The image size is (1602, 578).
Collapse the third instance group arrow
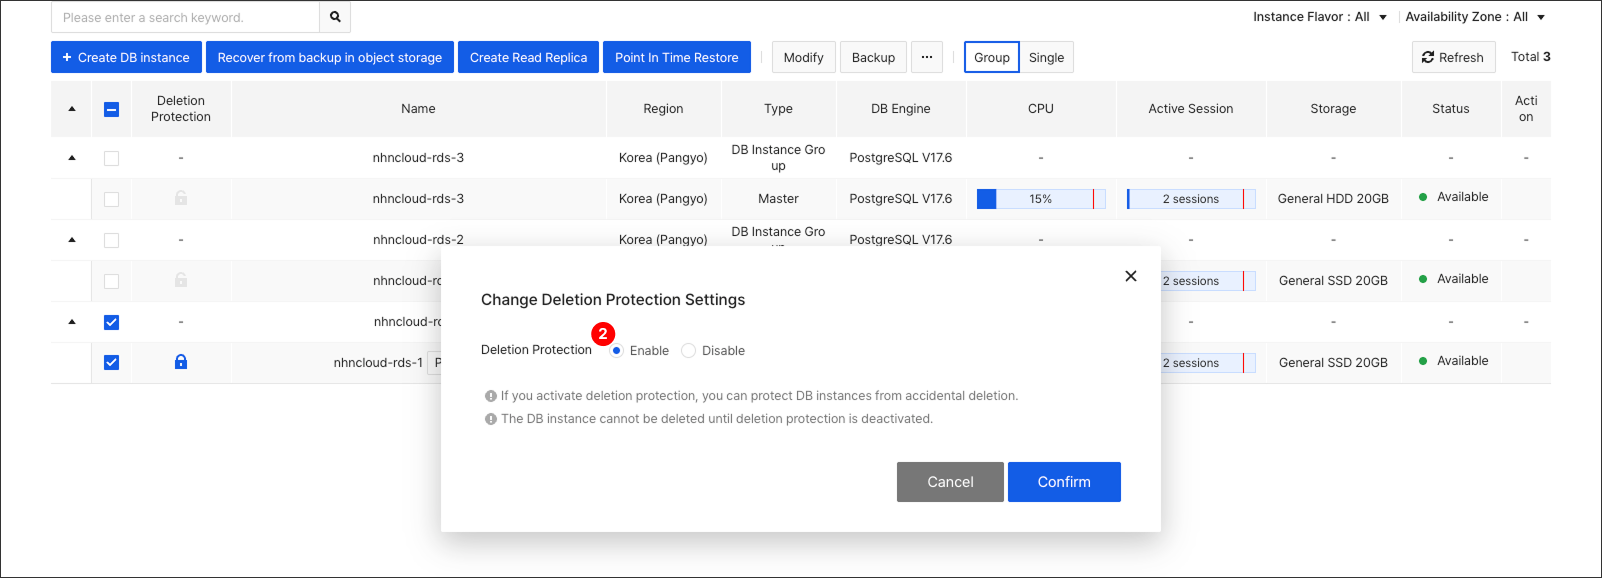click(x=72, y=322)
